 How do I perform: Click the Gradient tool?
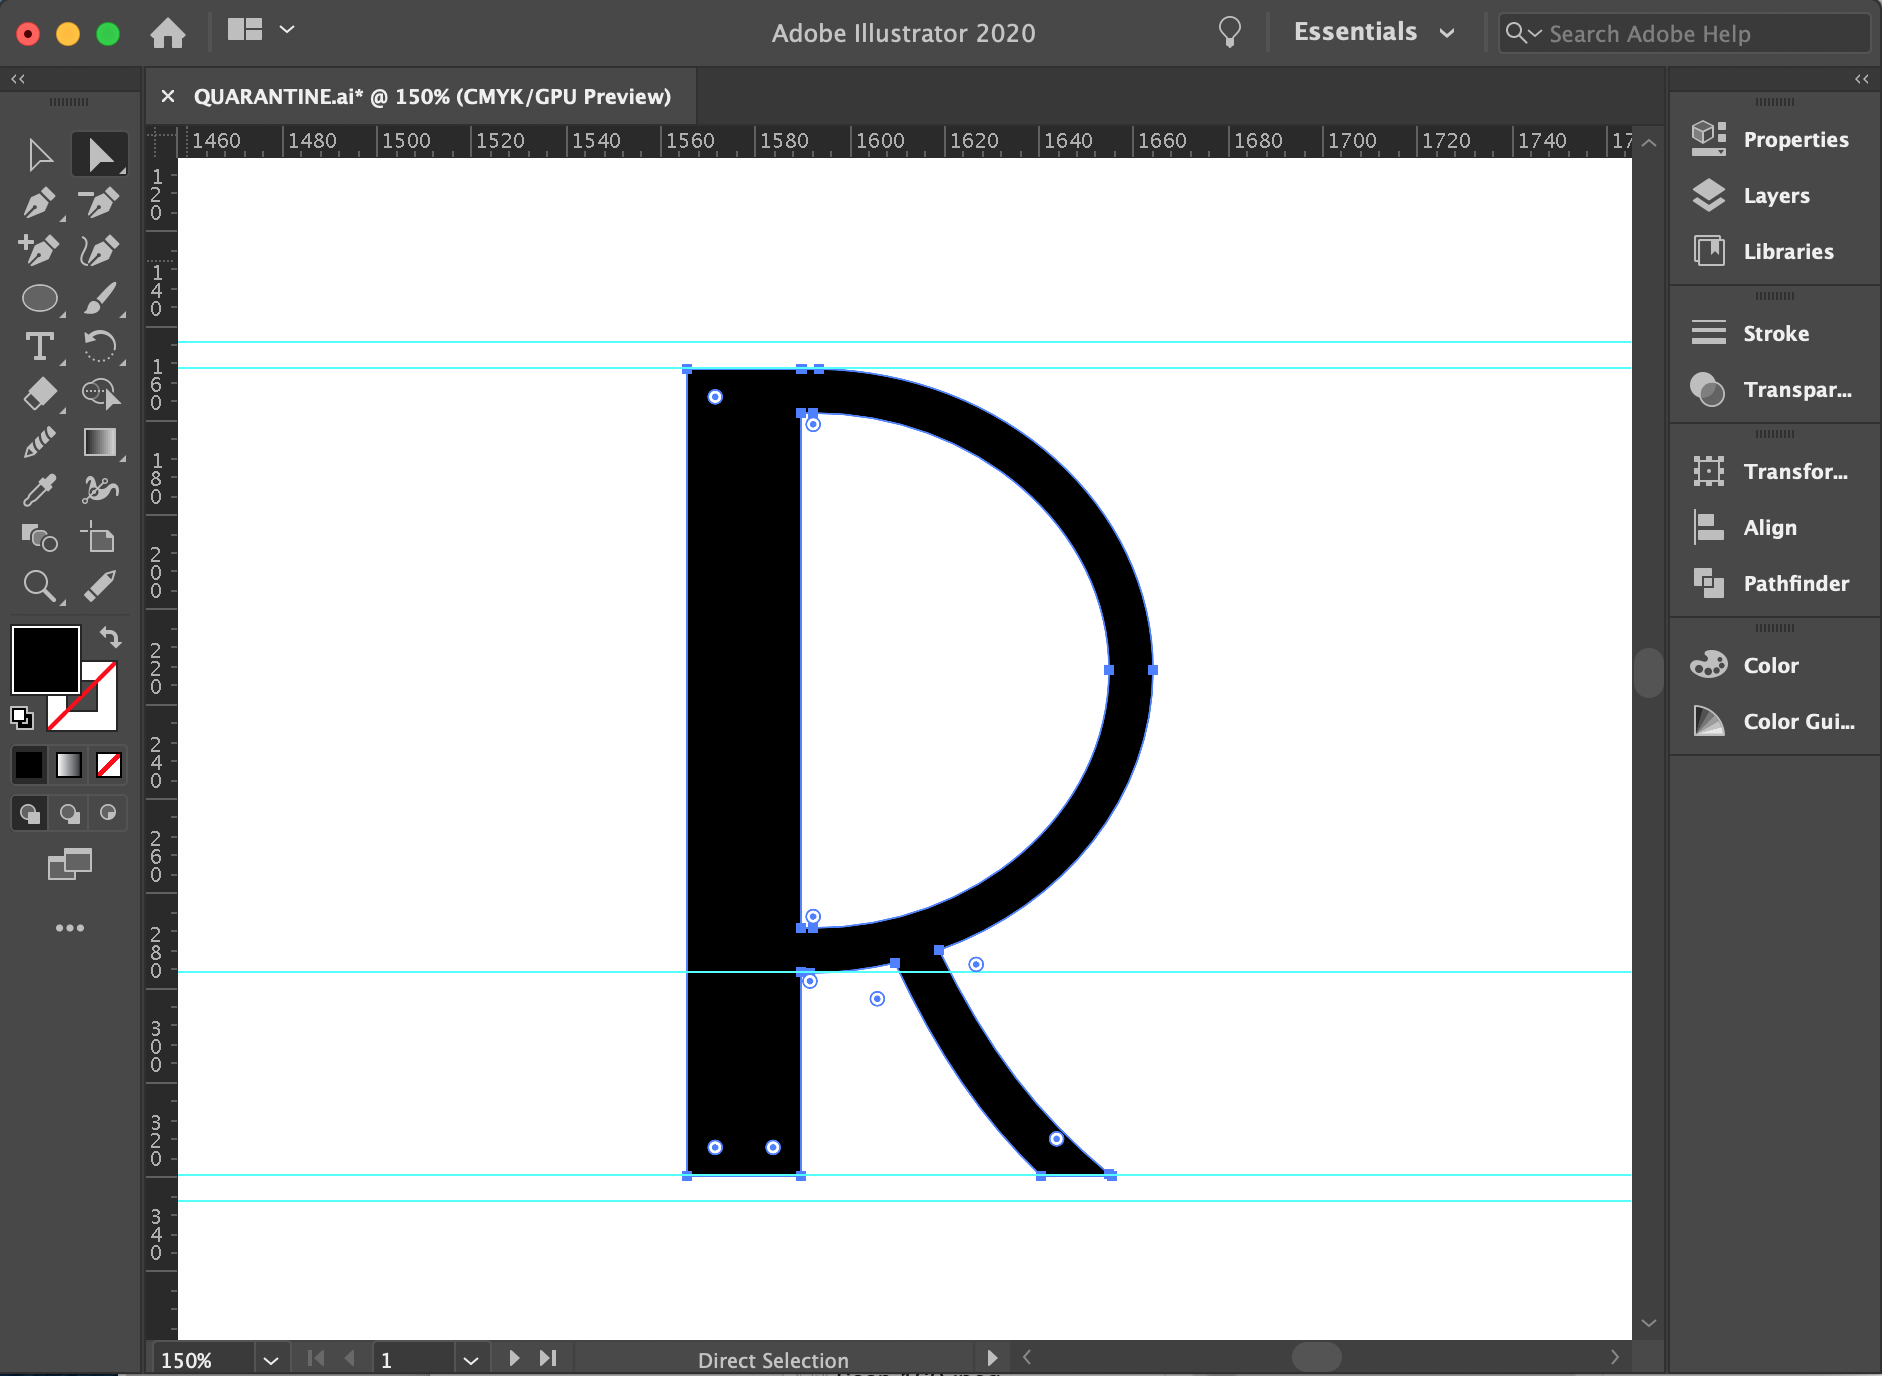(99, 442)
